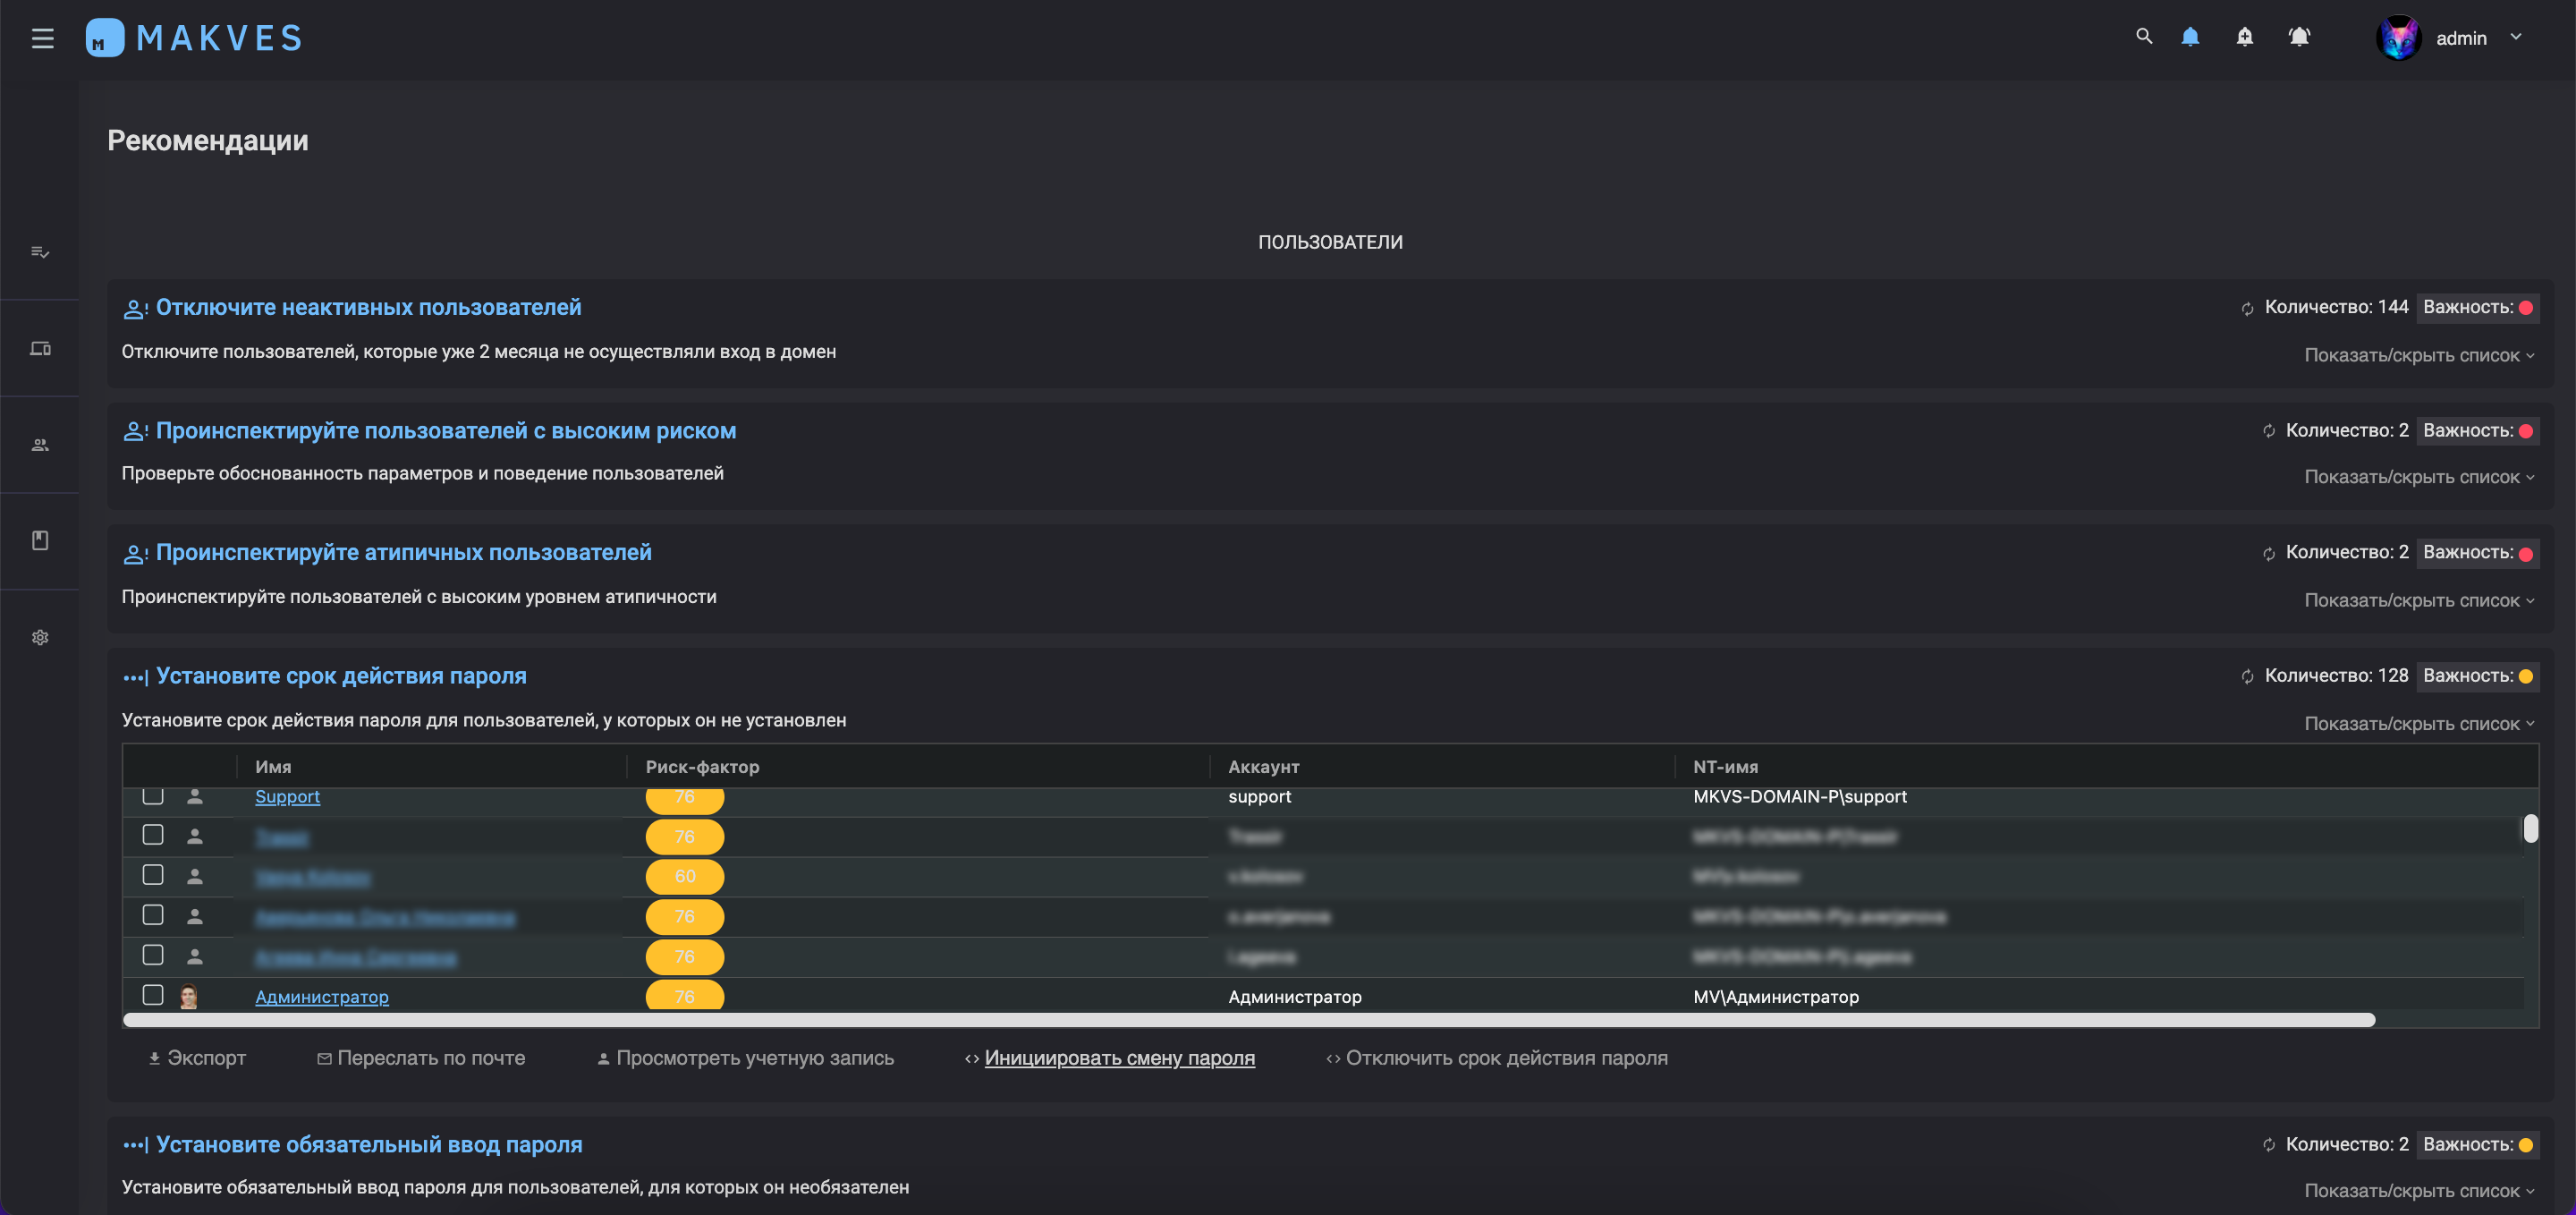Click the ringing bell alerts icon
The height and width of the screenshot is (1215, 2576).
(x=2298, y=37)
